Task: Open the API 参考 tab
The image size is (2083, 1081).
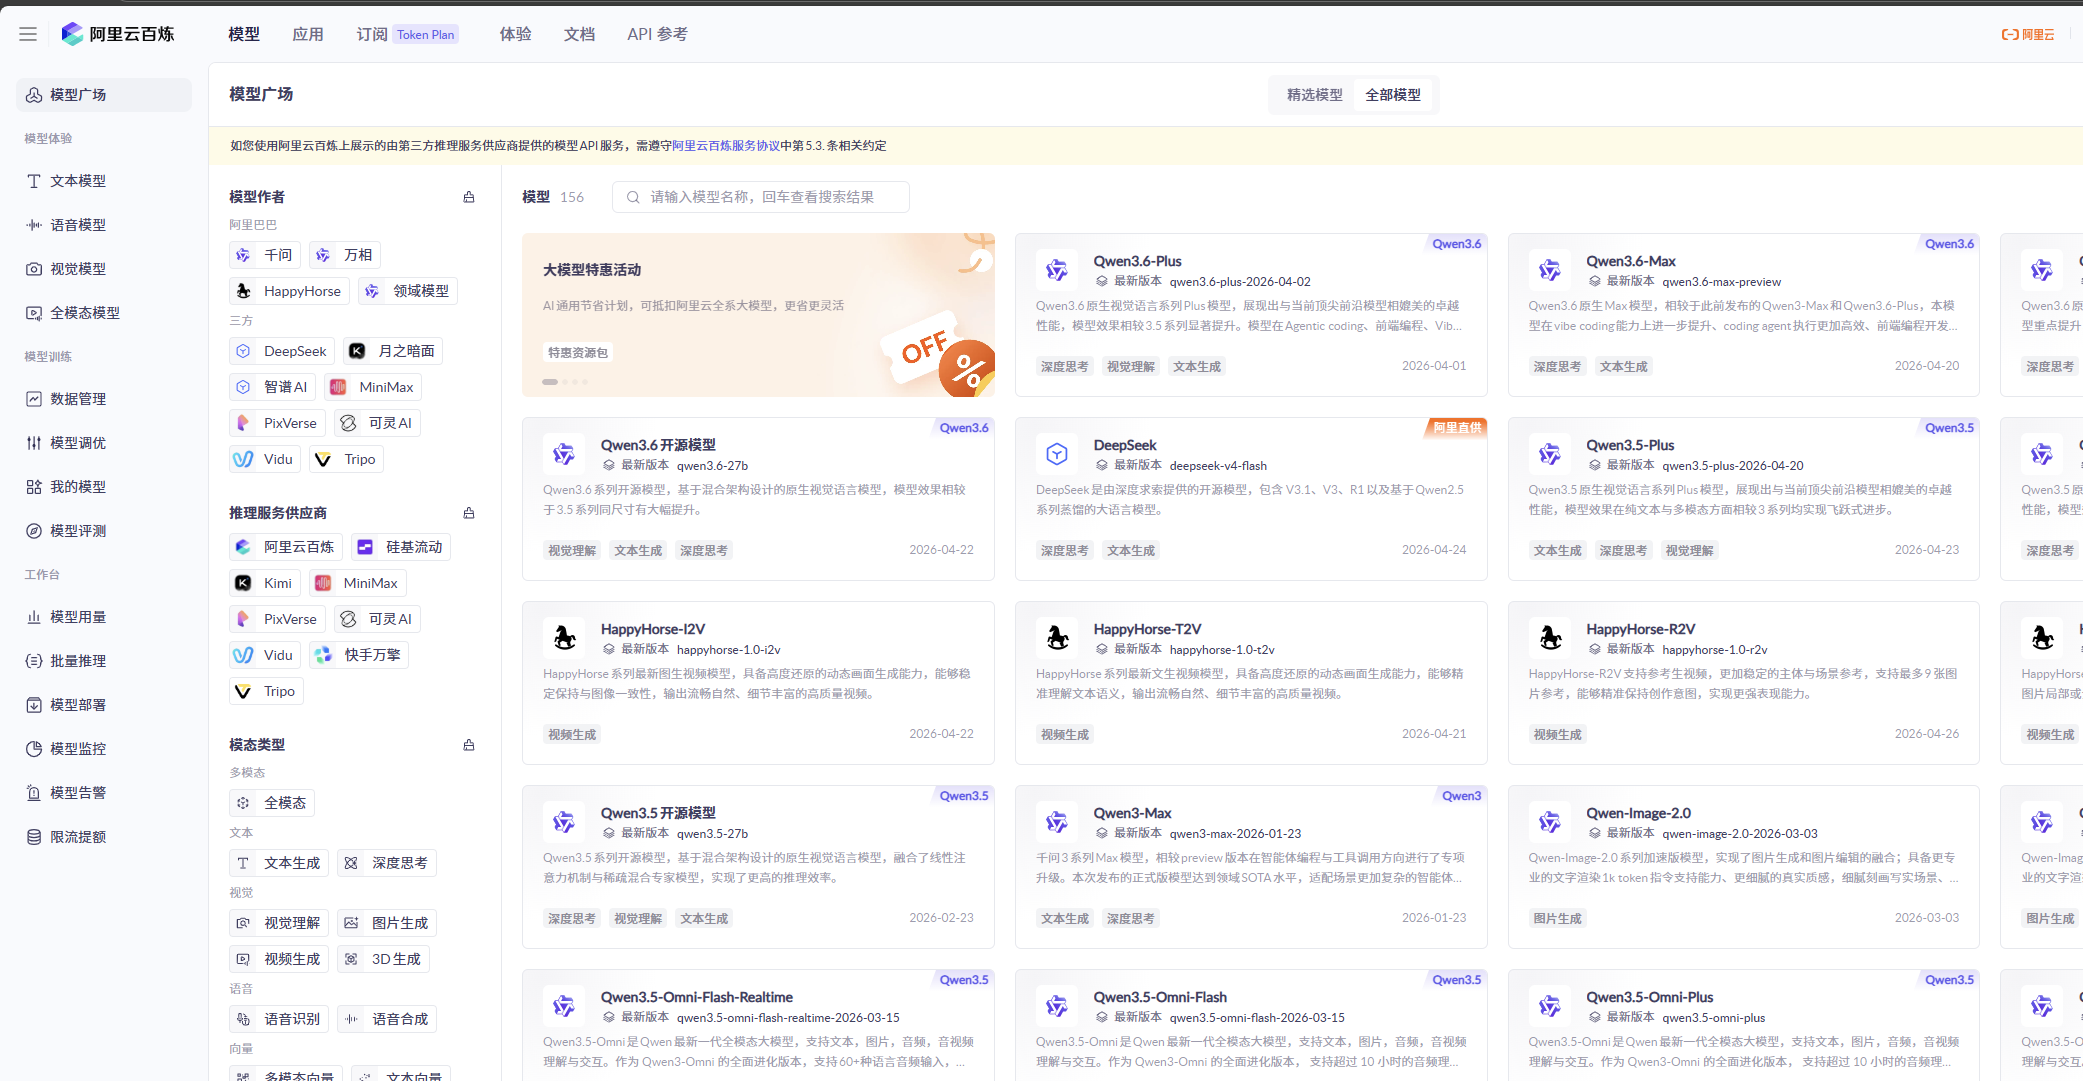Action: point(657,34)
